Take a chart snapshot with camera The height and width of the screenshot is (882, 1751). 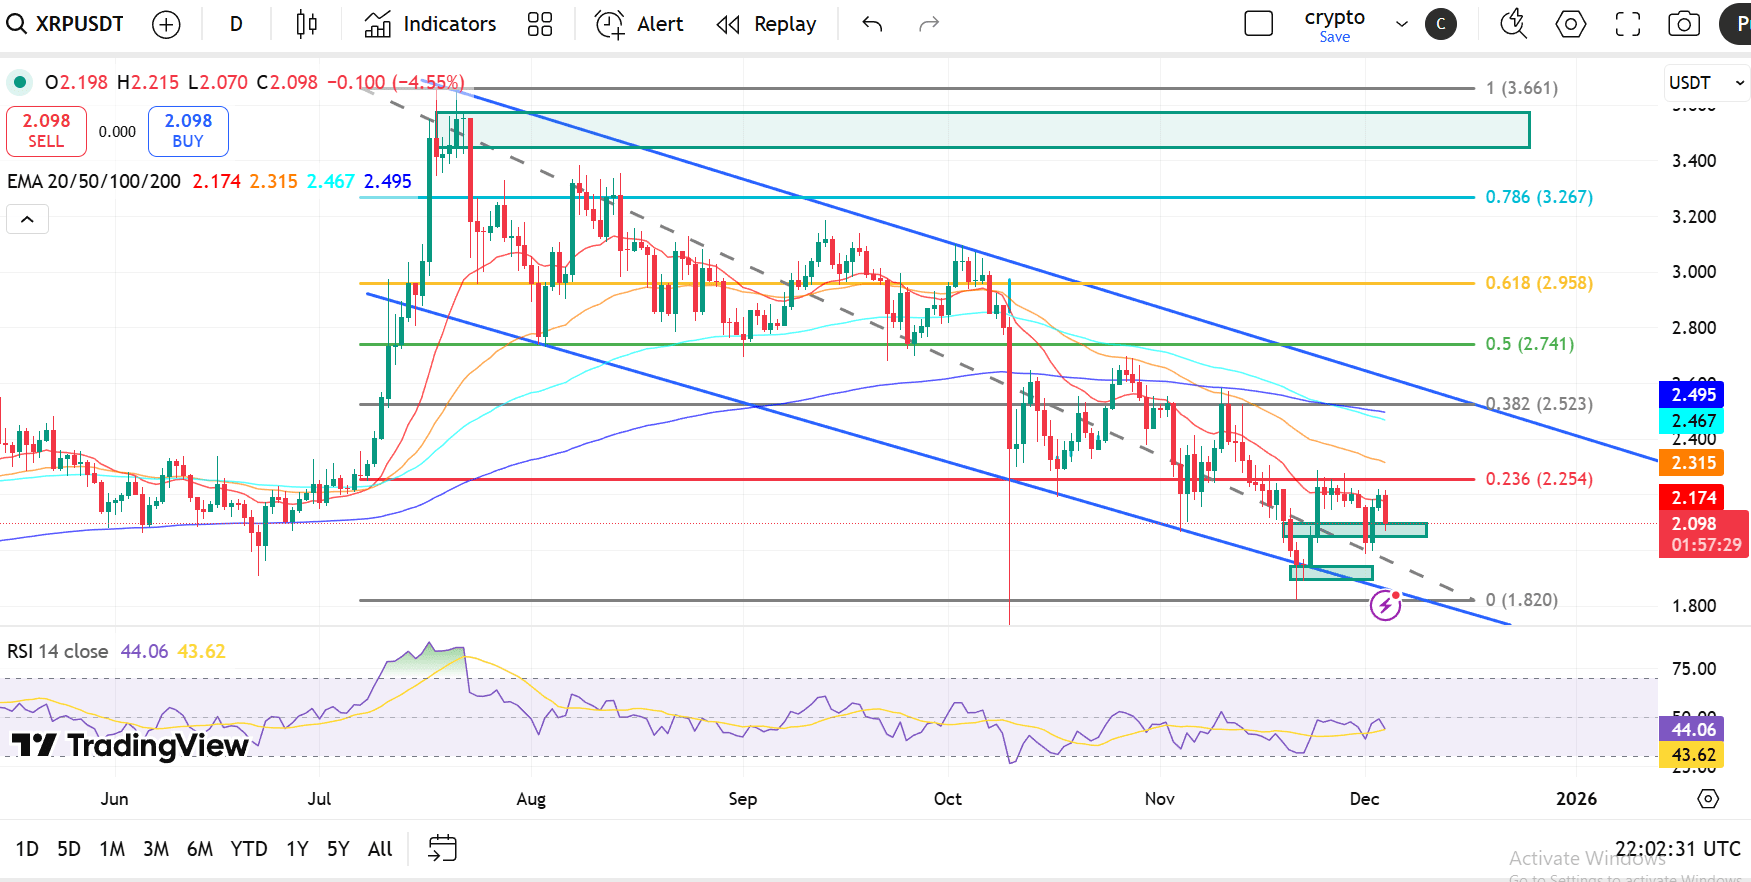tap(1684, 24)
